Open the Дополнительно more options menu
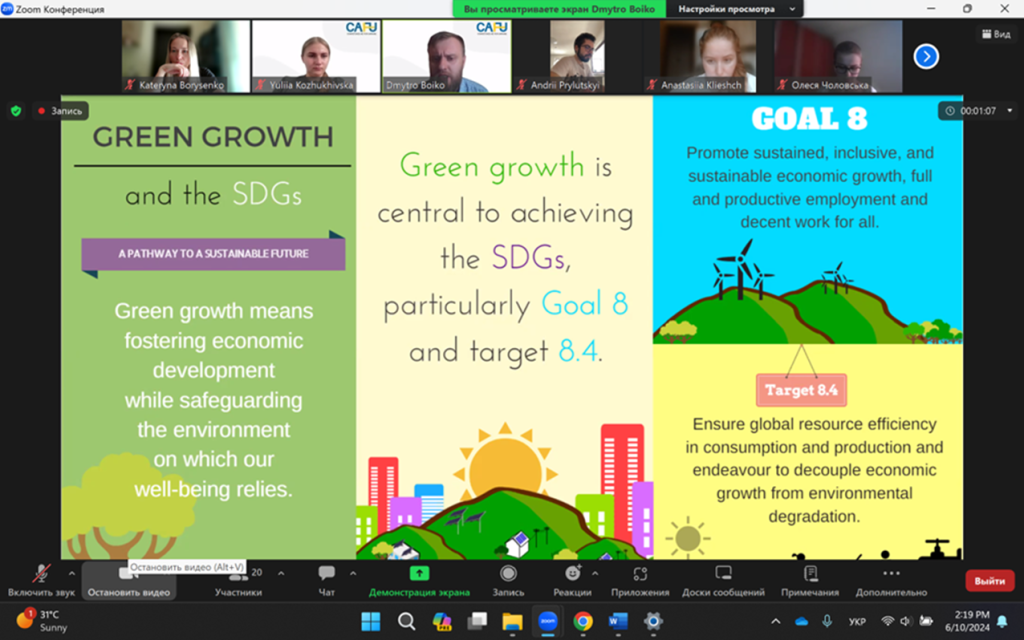The image size is (1024, 640). pos(891,580)
